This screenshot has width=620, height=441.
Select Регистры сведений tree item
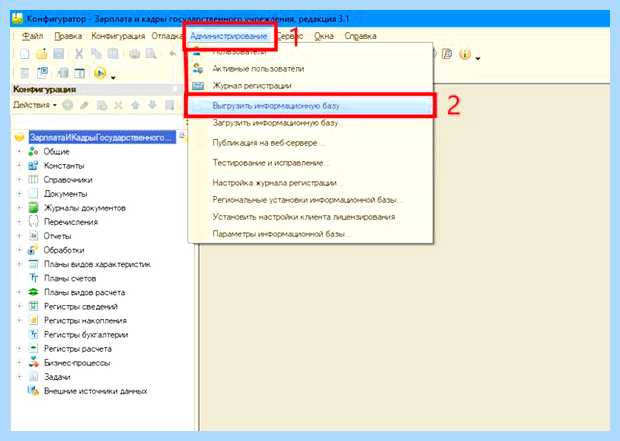click(x=81, y=307)
